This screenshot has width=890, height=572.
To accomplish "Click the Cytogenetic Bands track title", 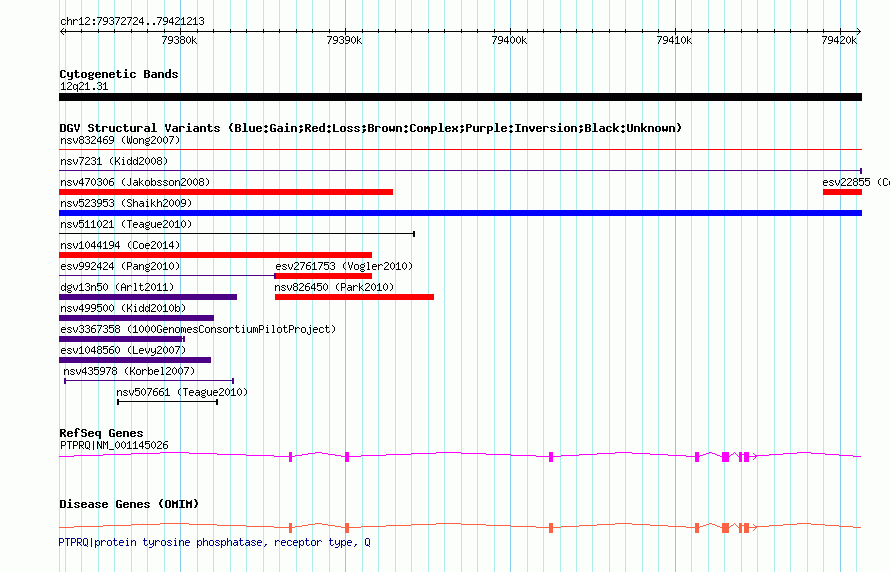I will click(119, 74).
